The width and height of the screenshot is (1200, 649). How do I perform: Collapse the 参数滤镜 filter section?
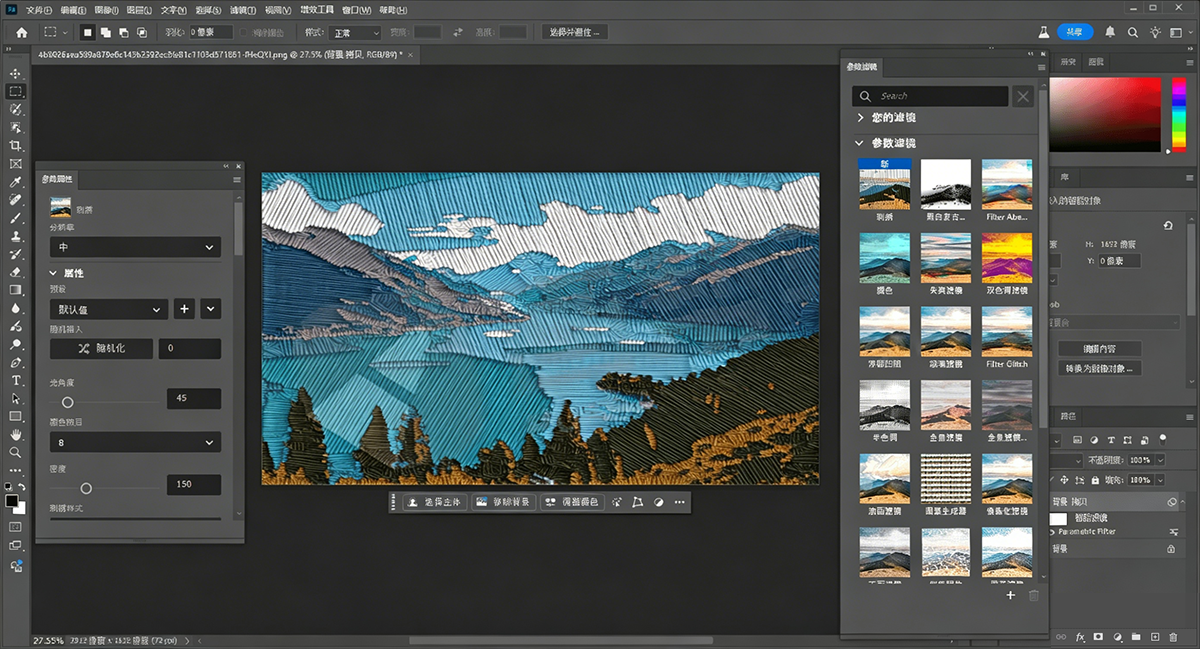859,143
